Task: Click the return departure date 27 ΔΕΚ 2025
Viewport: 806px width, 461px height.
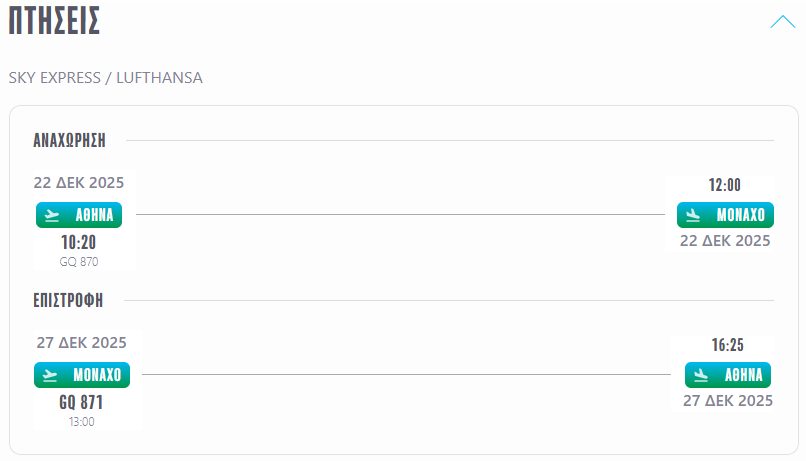Action: pyautogui.click(x=82, y=343)
